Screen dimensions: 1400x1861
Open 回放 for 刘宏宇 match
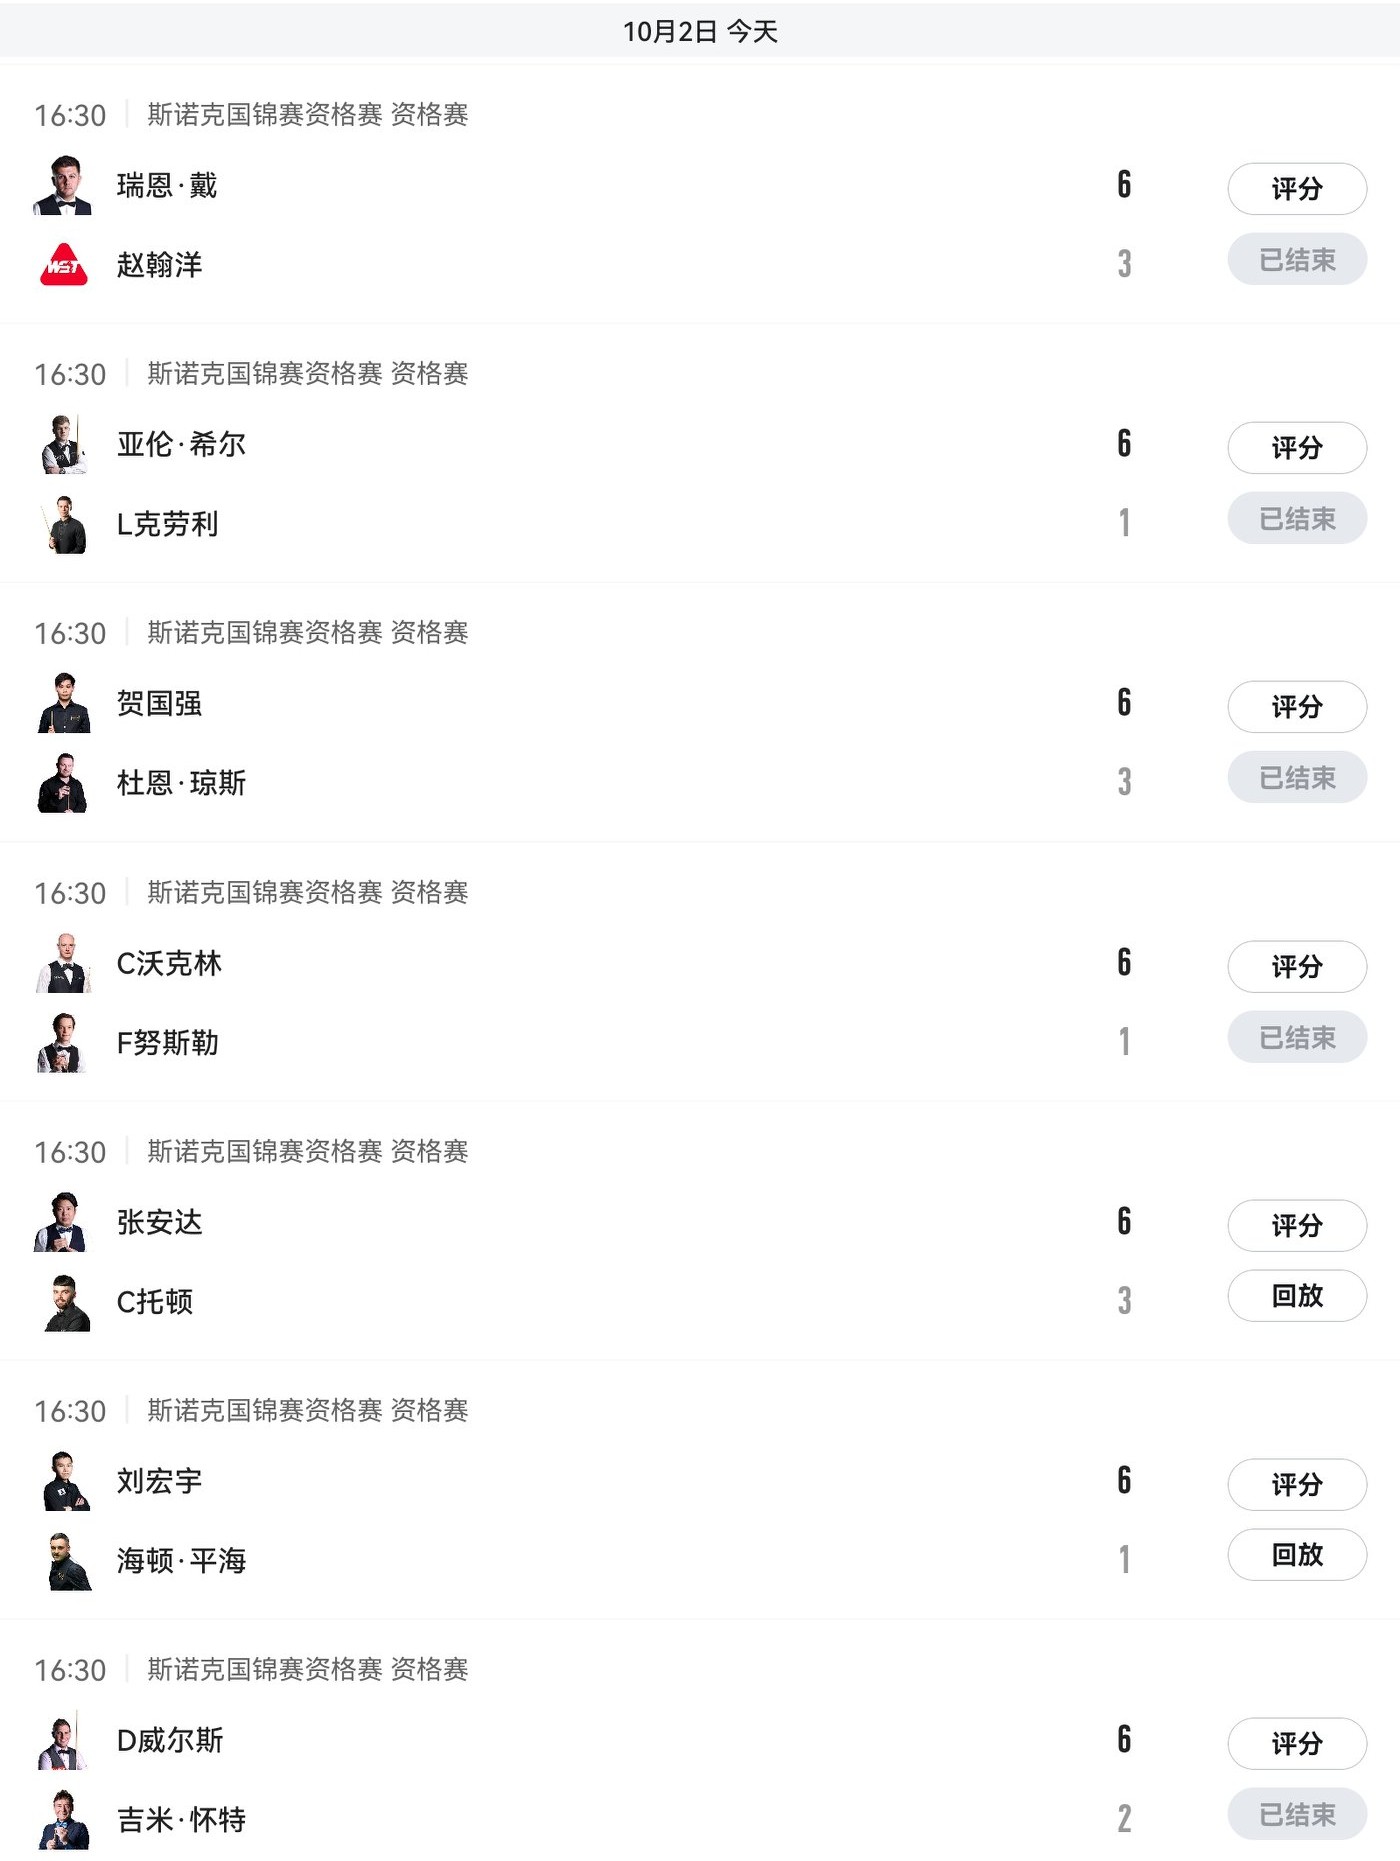(x=1296, y=1555)
